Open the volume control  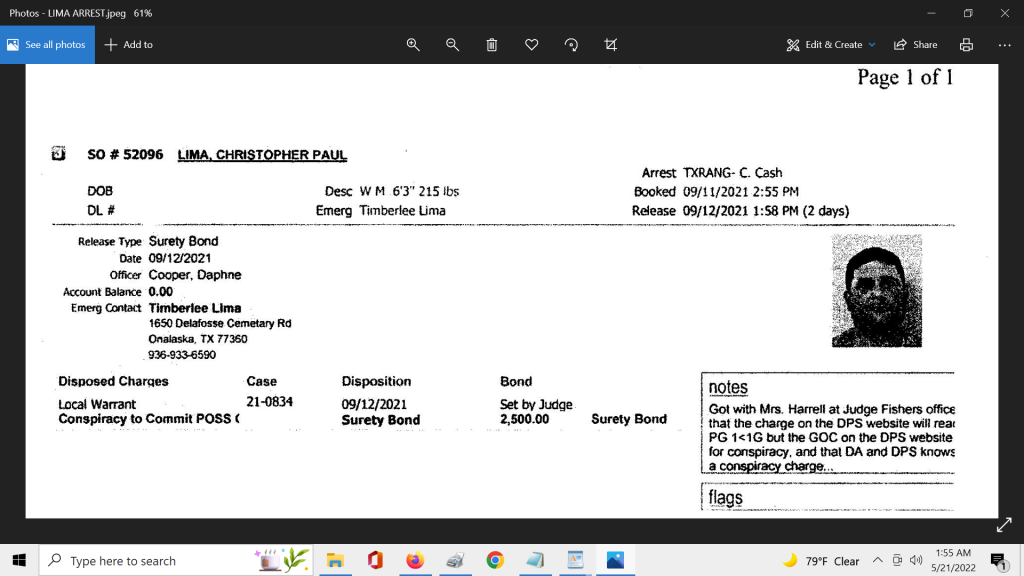coord(916,560)
